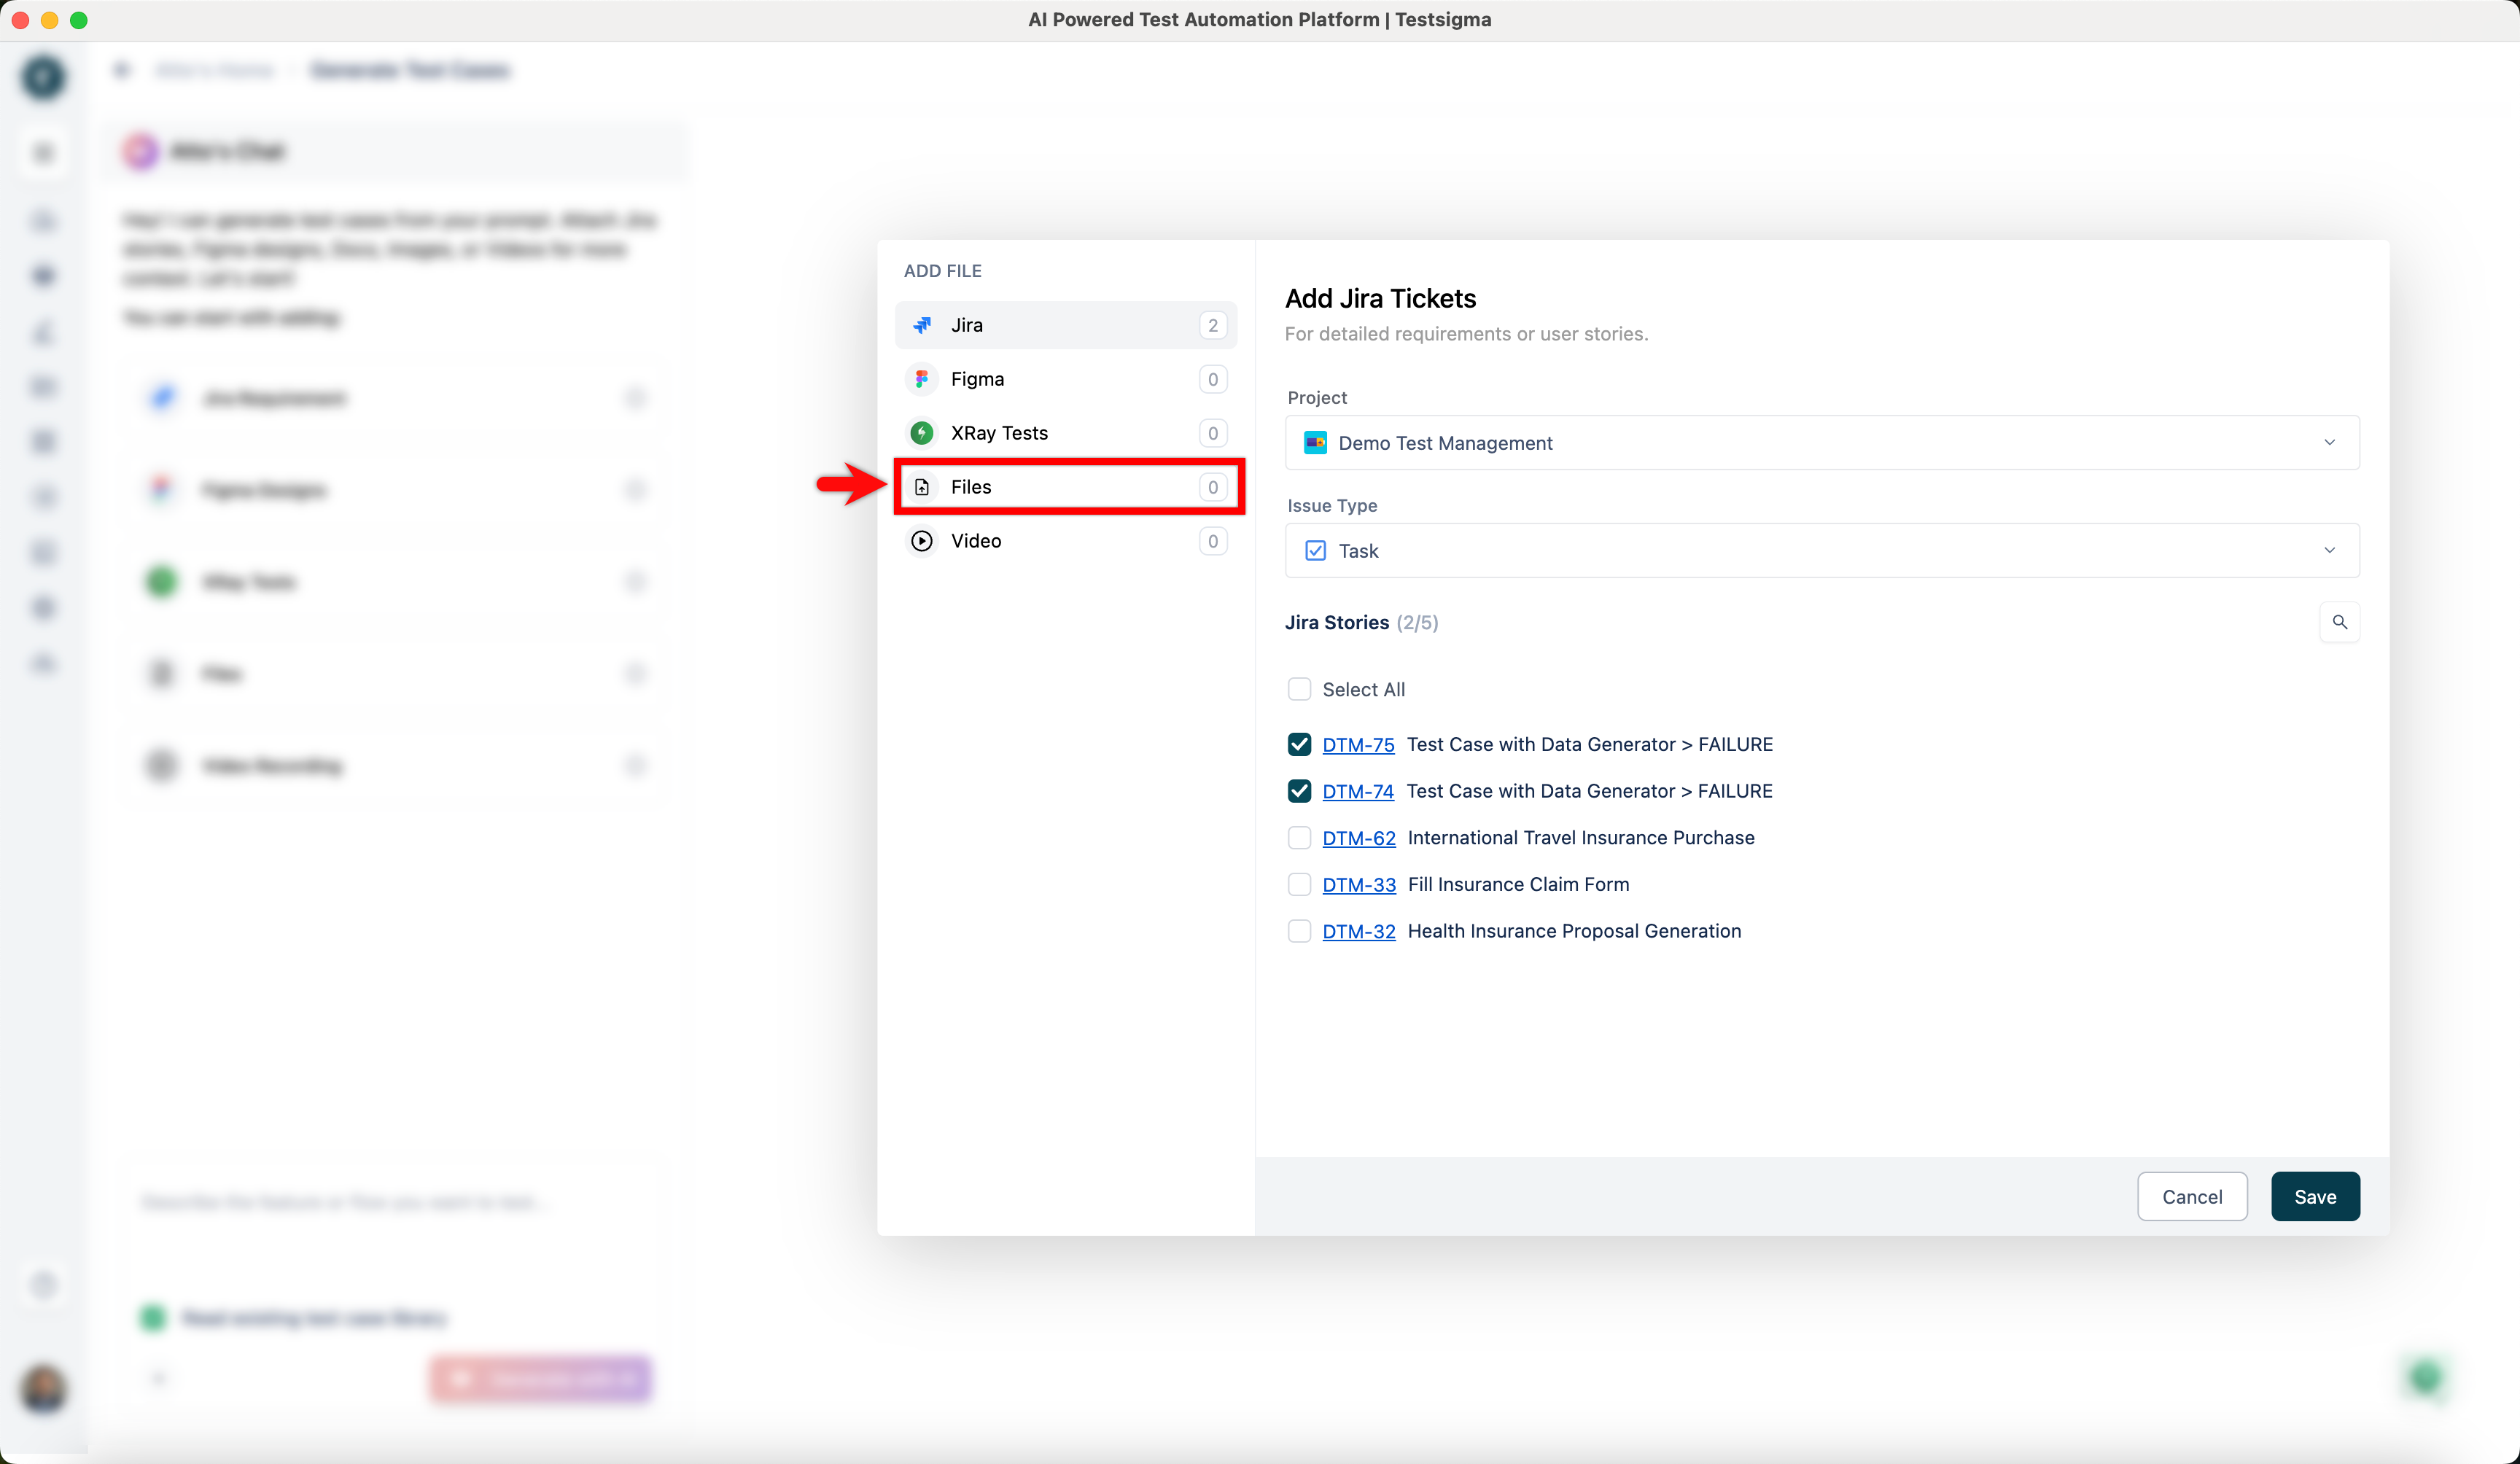This screenshot has width=2520, height=1464.
Task: Click the Demo Test Management project icon
Action: click(1315, 443)
